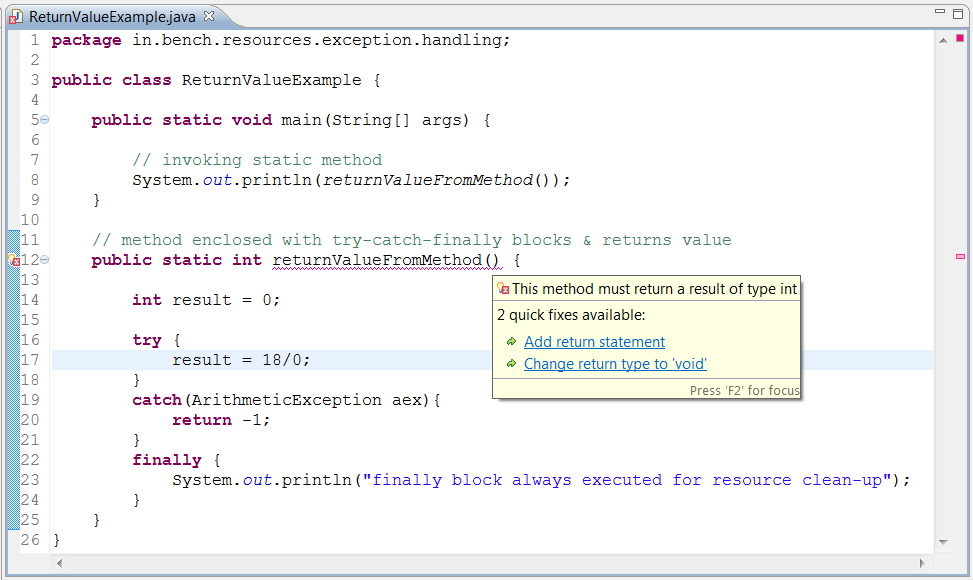The image size is (973, 580).
Task: Click Change return type to 'void' link
Action: 615,364
